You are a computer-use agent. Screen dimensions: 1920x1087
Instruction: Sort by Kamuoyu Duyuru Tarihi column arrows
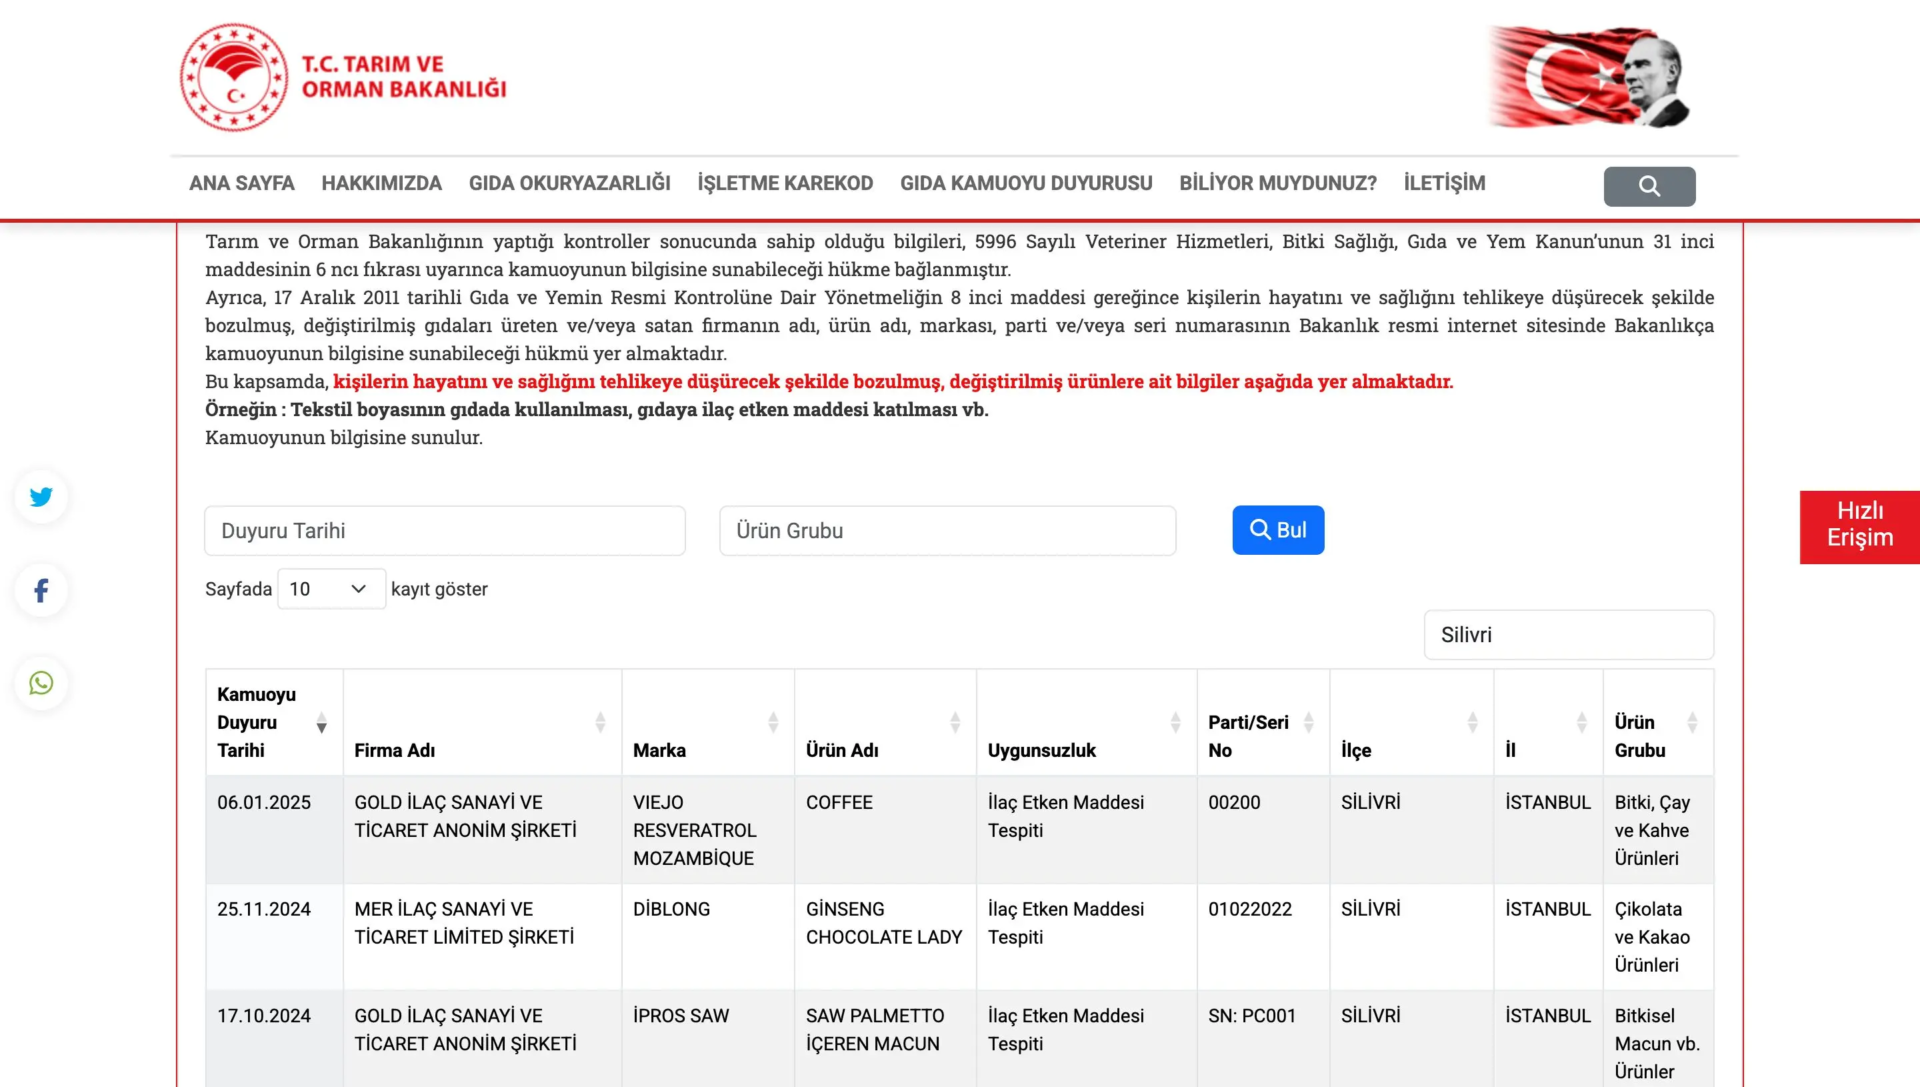(x=321, y=722)
